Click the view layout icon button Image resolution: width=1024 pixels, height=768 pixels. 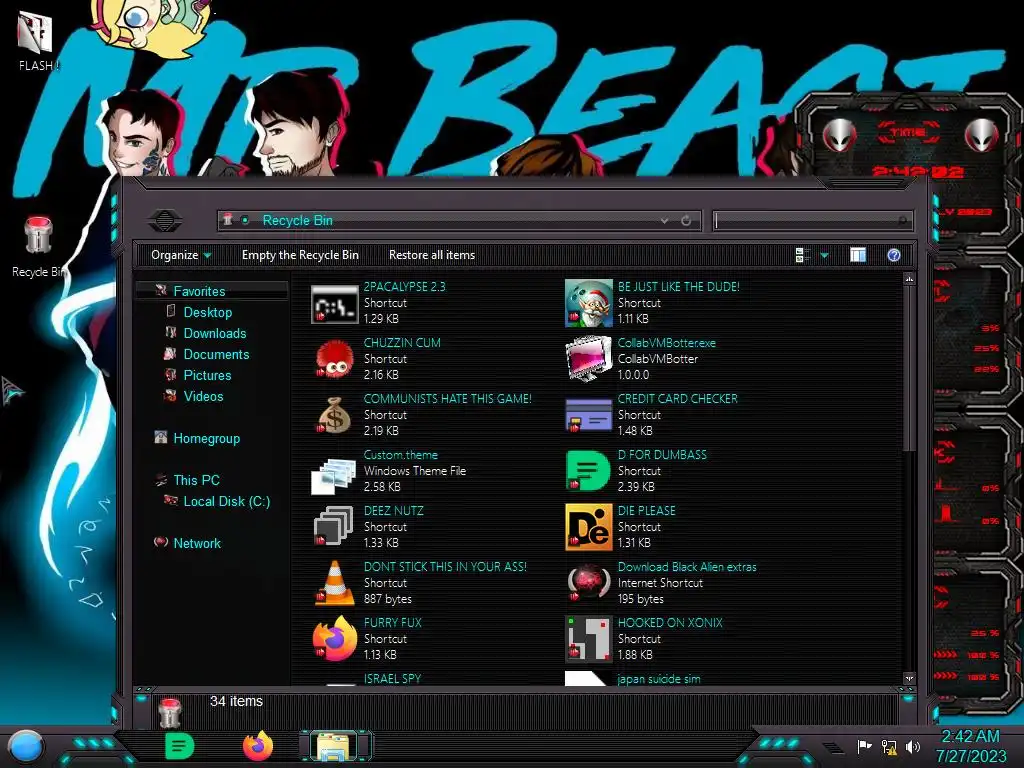pos(803,255)
